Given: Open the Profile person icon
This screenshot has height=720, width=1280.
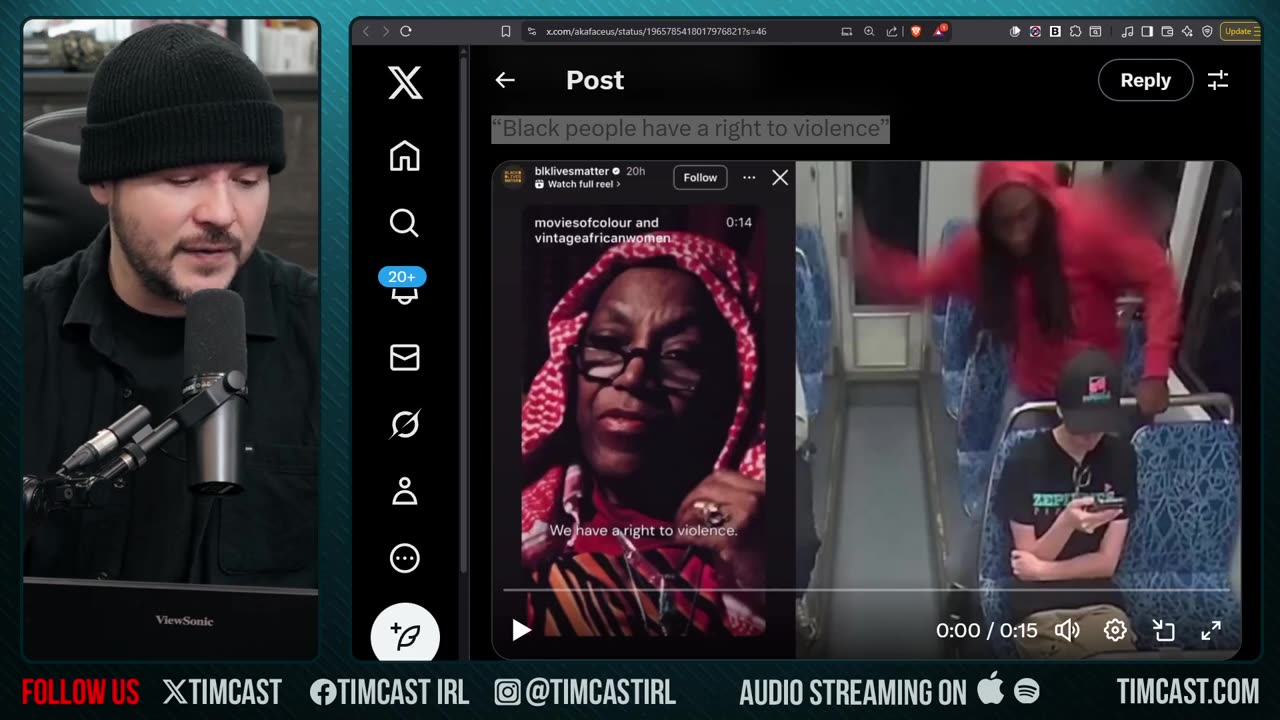Looking at the screenshot, I should (x=404, y=491).
